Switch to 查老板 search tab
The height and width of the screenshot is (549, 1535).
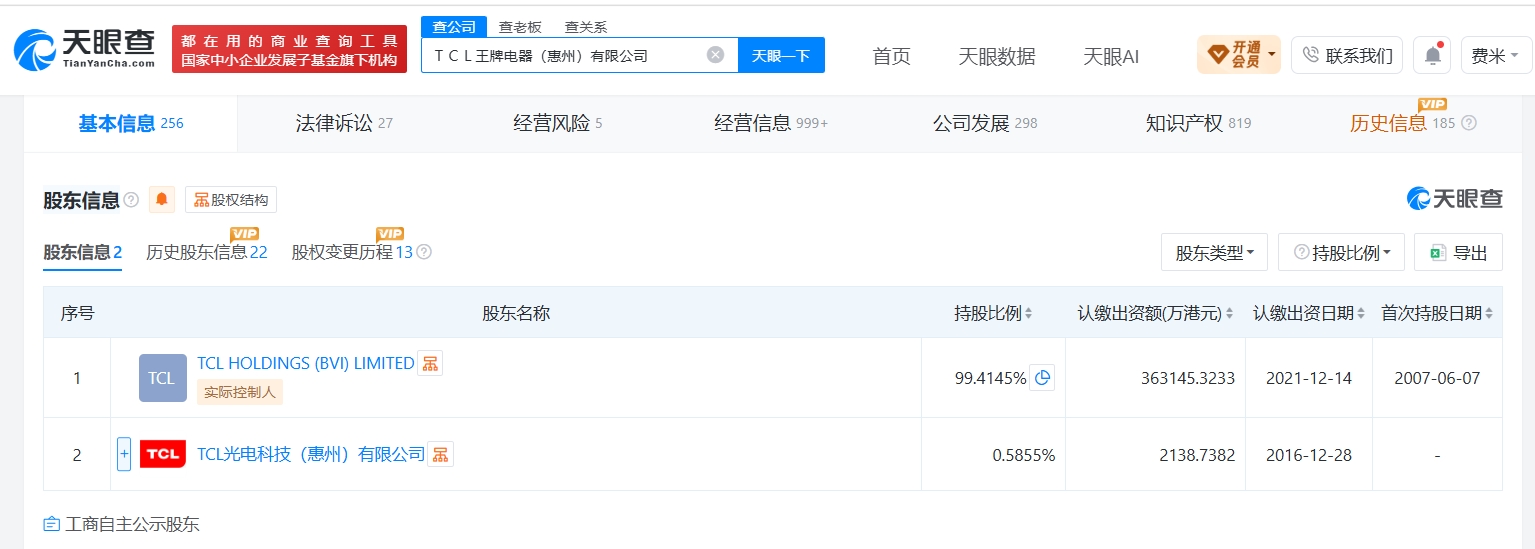tap(520, 27)
